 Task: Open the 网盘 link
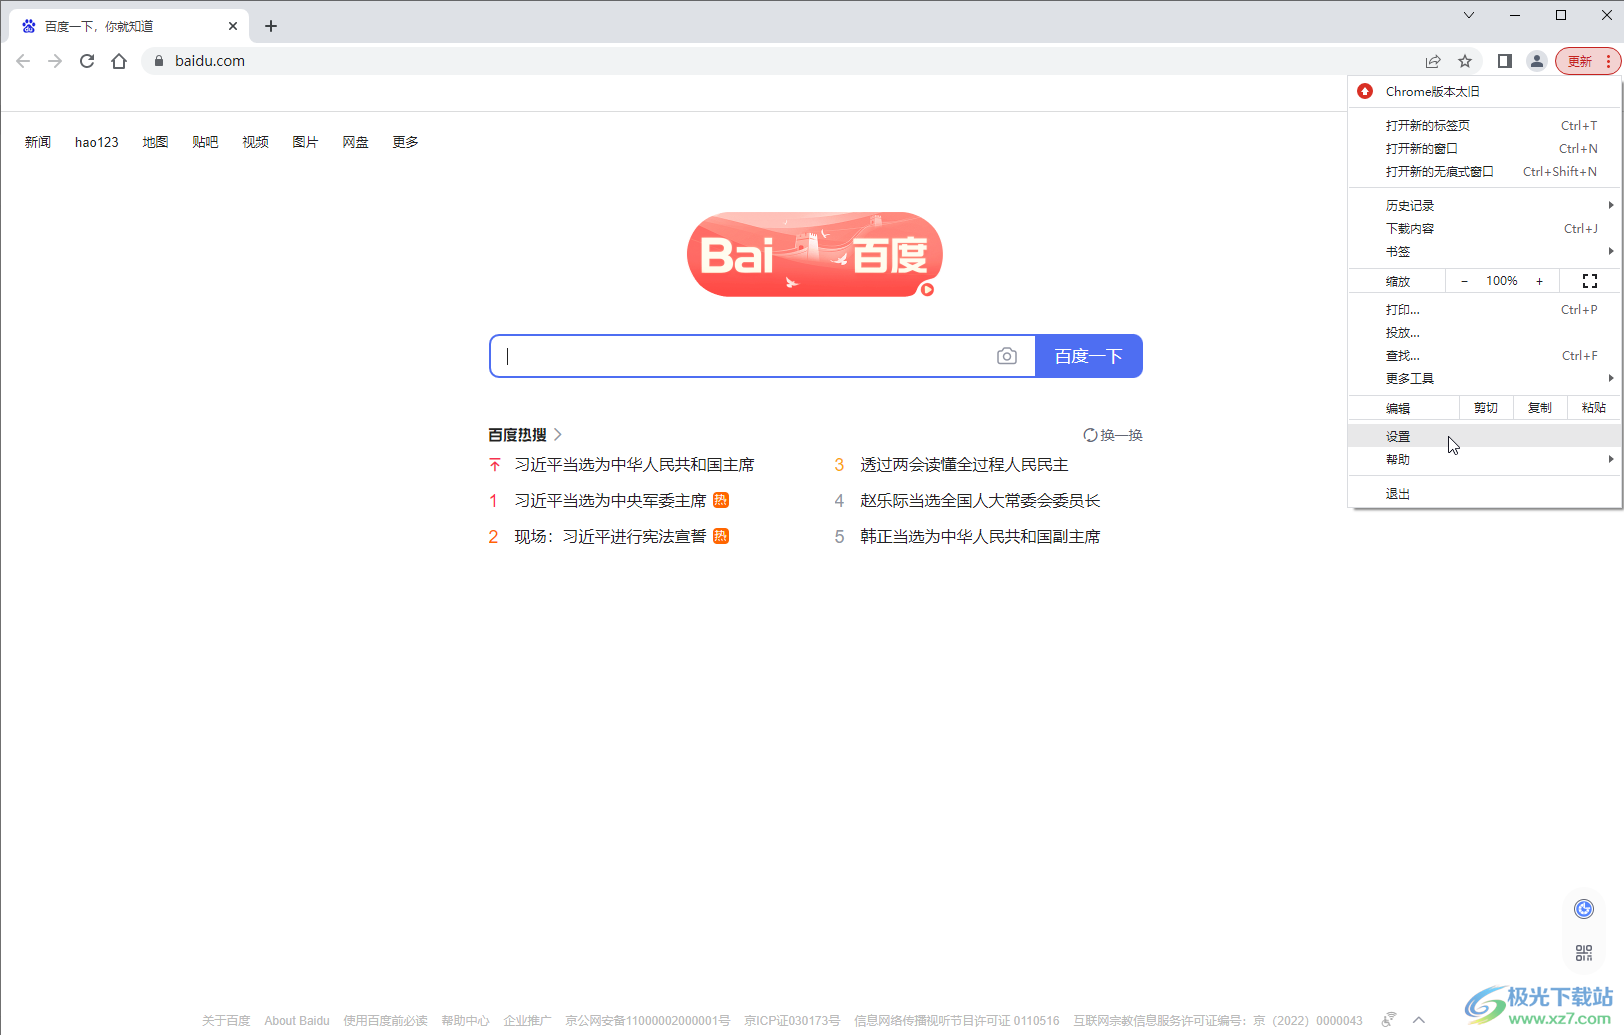tap(355, 142)
